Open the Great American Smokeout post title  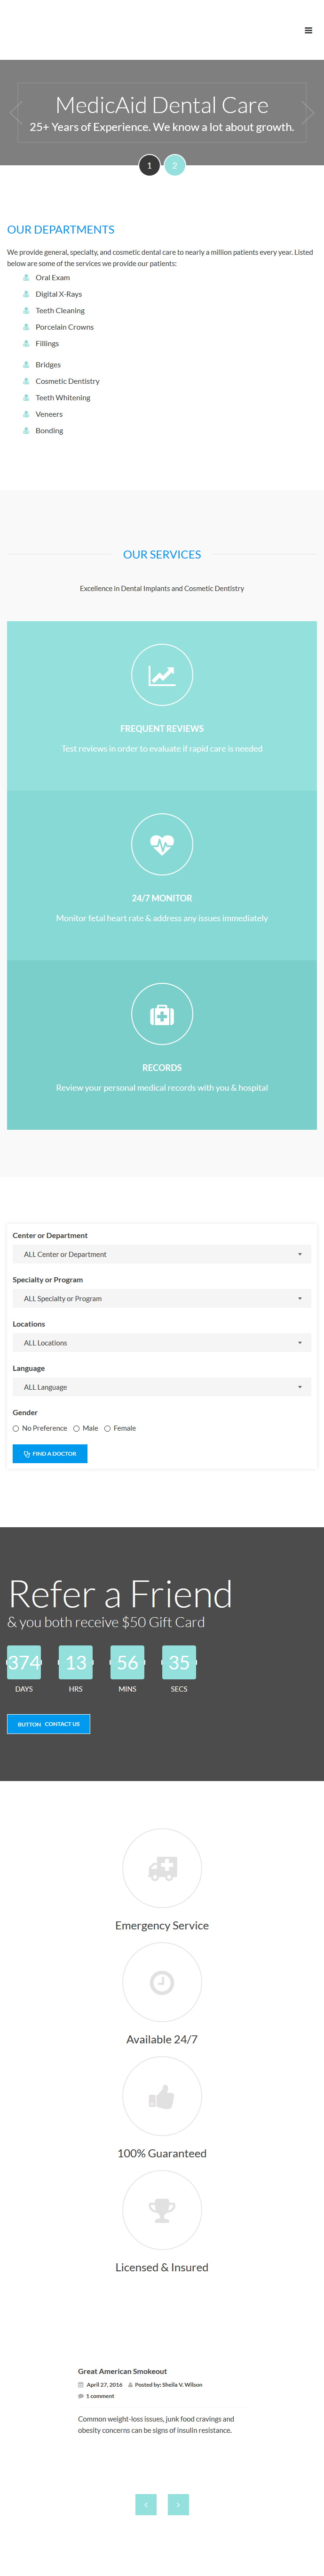pyautogui.click(x=122, y=2371)
